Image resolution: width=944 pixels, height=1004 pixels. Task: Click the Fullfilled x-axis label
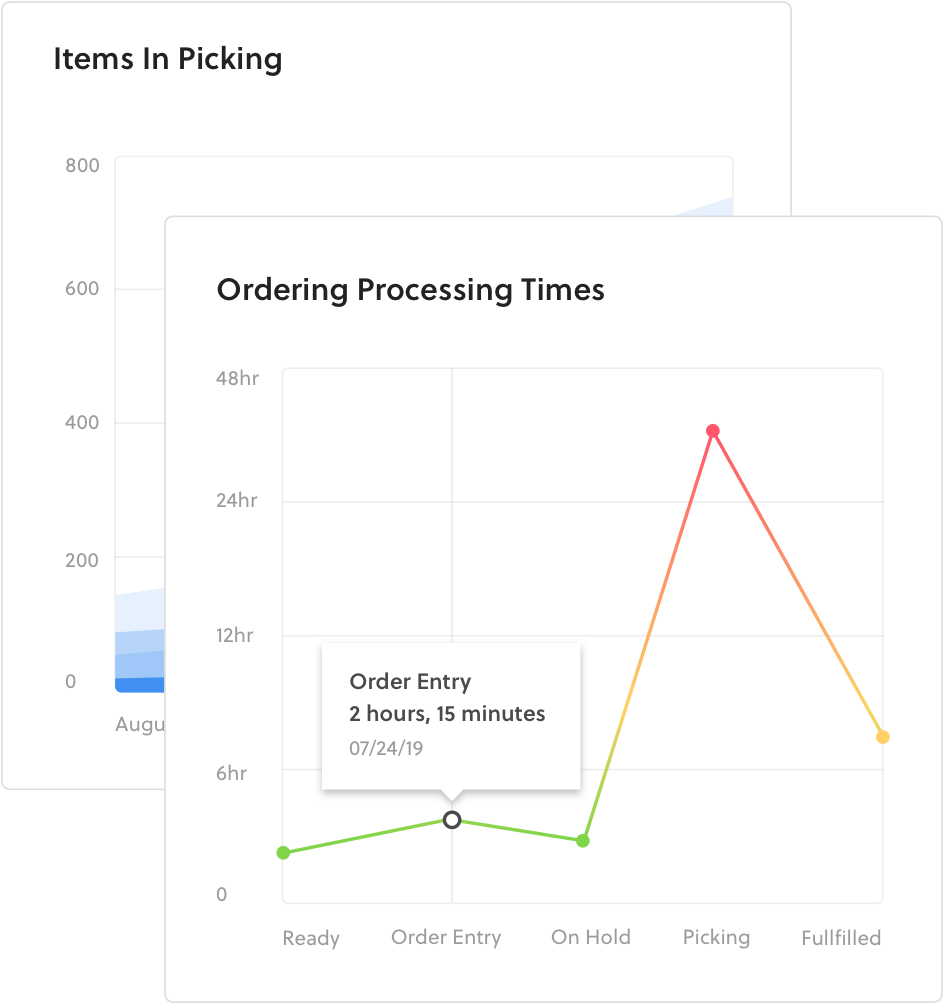pyautogui.click(x=841, y=938)
